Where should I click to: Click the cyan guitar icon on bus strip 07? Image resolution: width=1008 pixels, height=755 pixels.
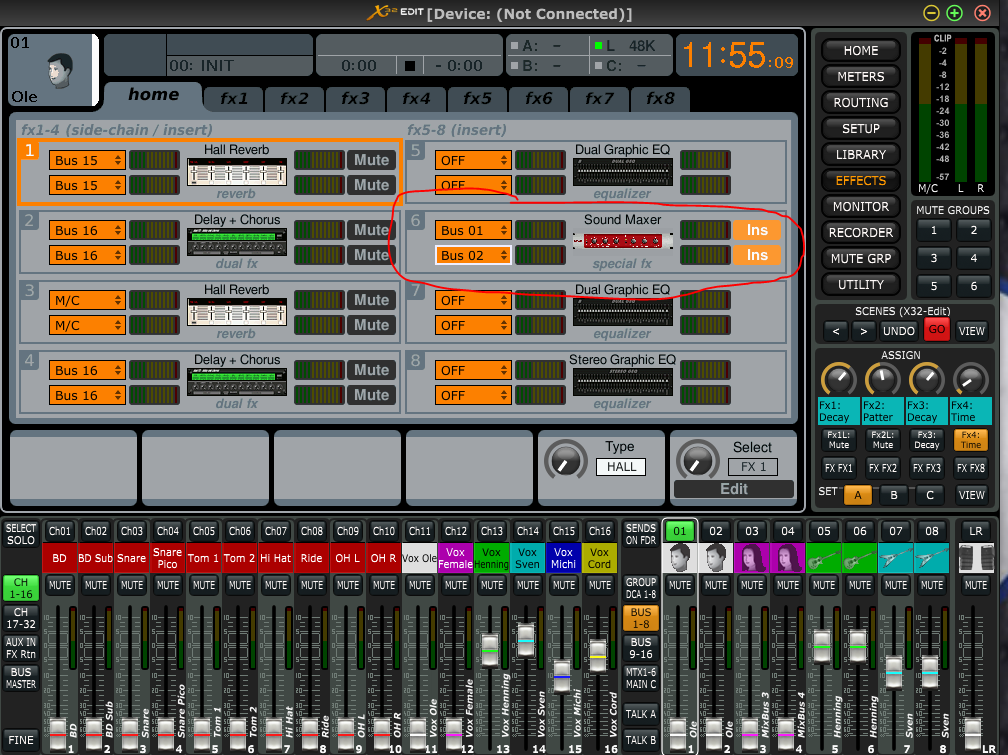[x=896, y=558]
